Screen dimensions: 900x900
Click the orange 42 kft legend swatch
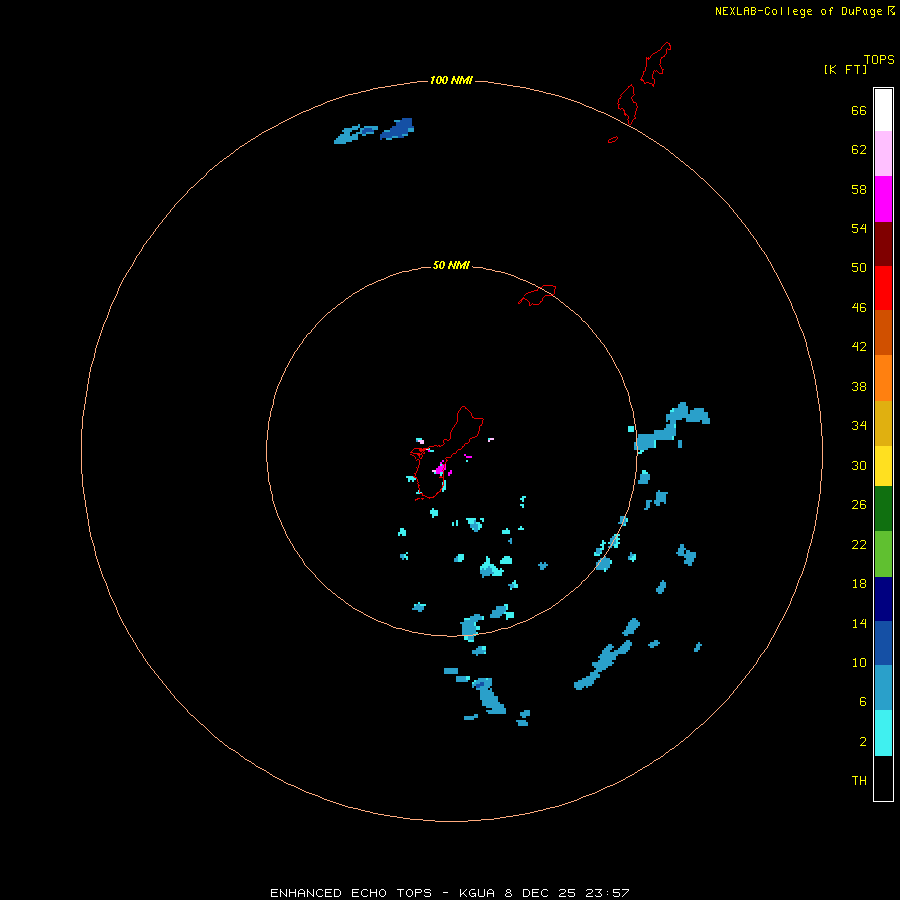[883, 378]
